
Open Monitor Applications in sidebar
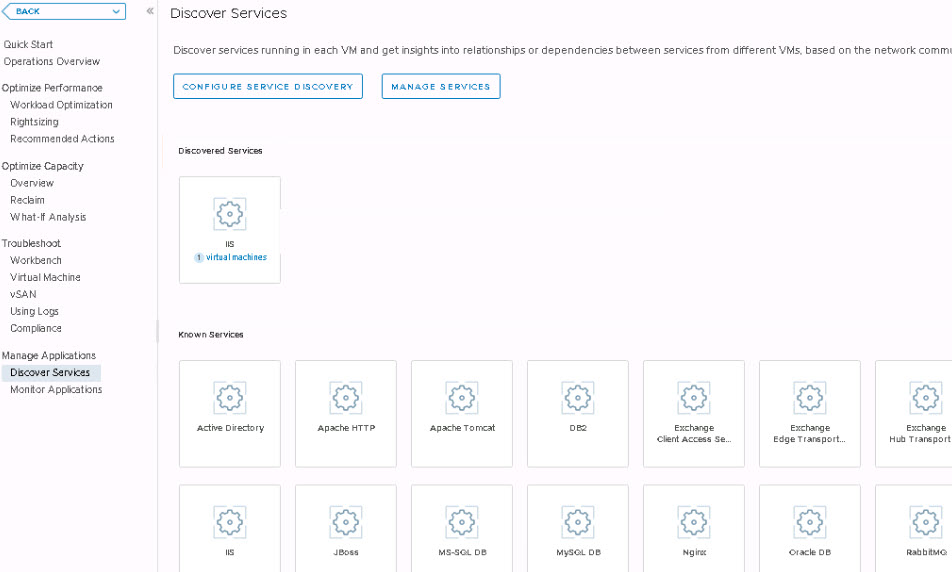[56, 390]
